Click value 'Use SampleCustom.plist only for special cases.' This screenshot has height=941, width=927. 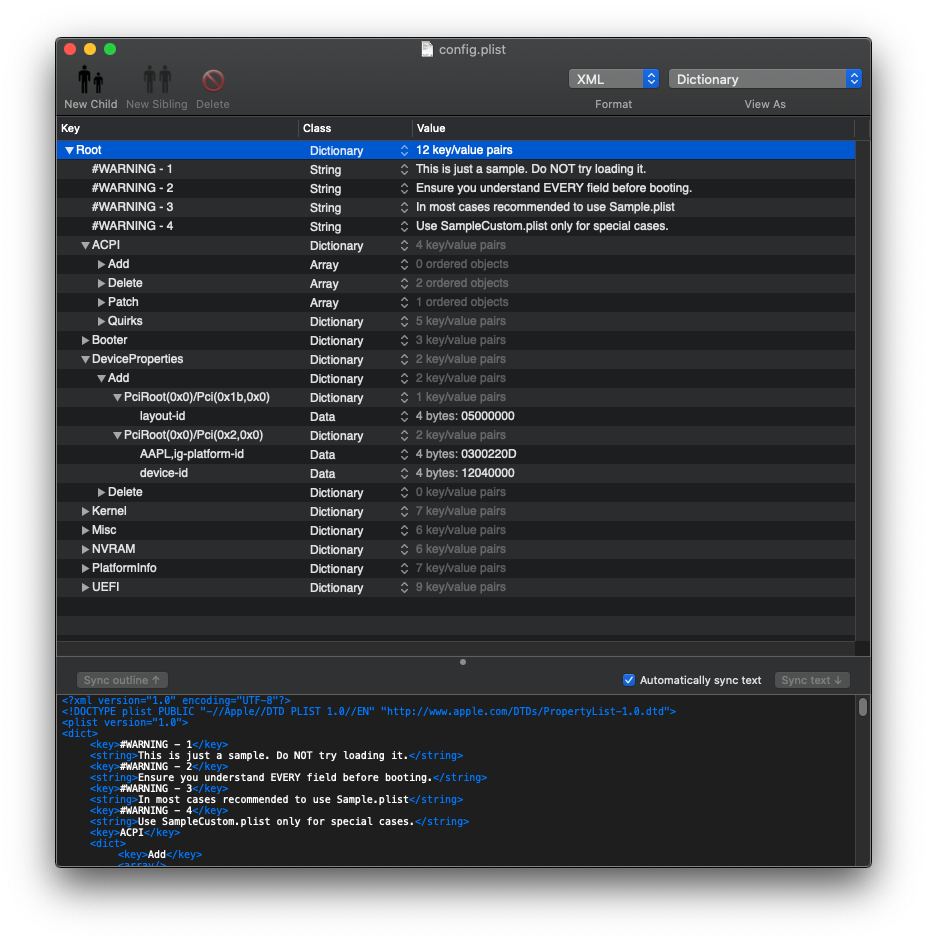point(542,226)
